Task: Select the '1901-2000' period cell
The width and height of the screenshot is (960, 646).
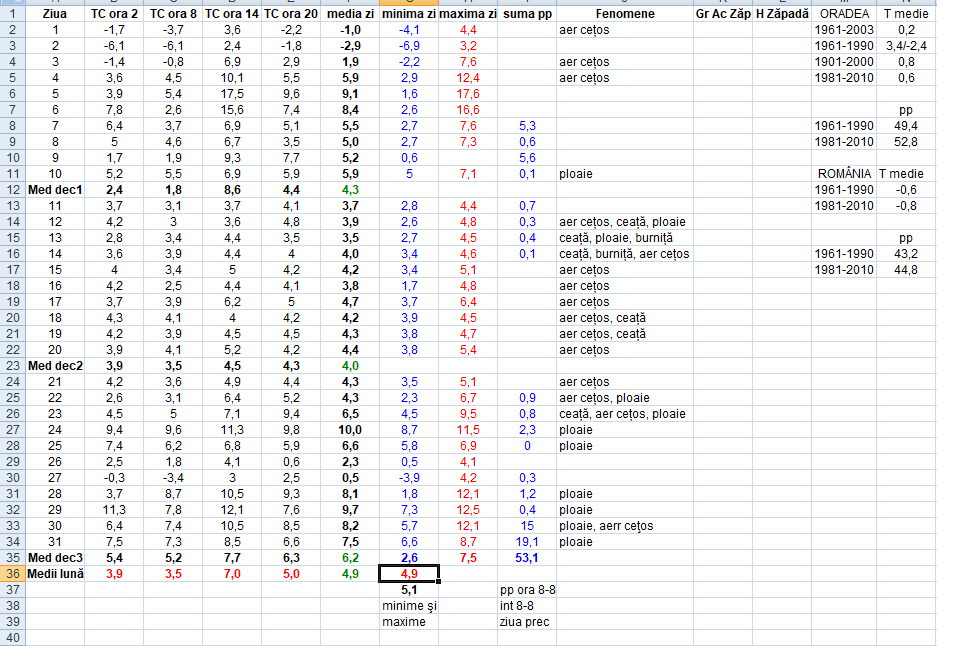Action: point(844,62)
